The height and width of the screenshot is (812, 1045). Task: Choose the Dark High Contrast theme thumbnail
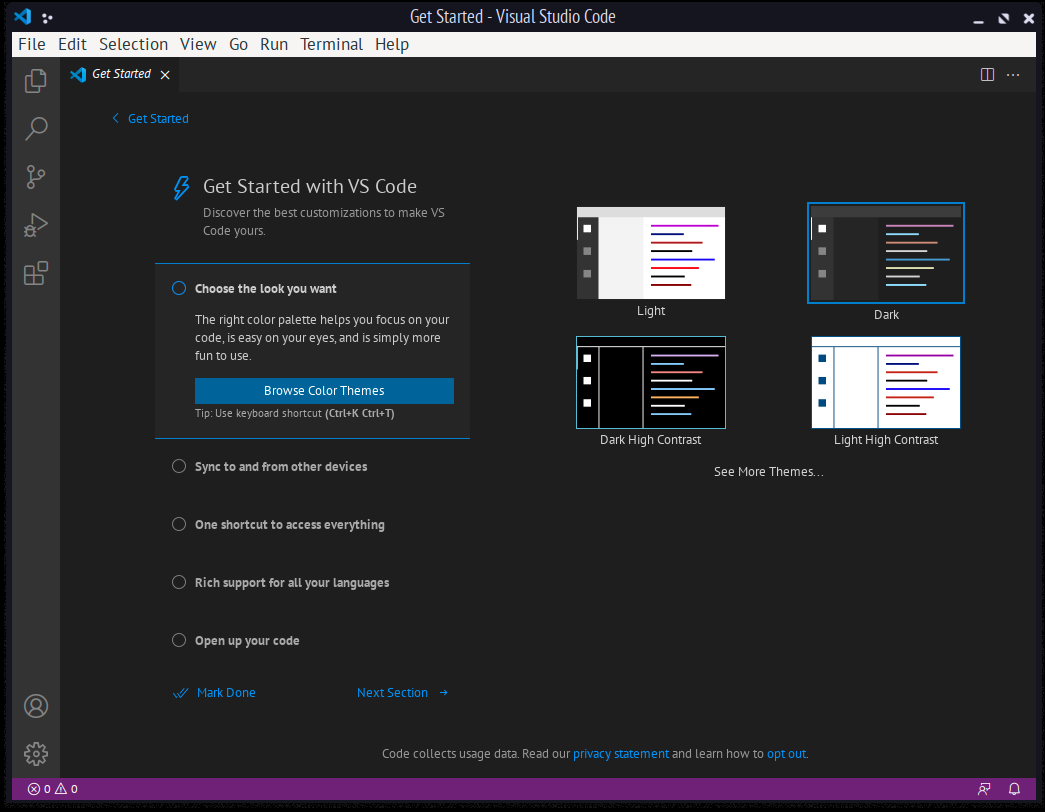650,382
